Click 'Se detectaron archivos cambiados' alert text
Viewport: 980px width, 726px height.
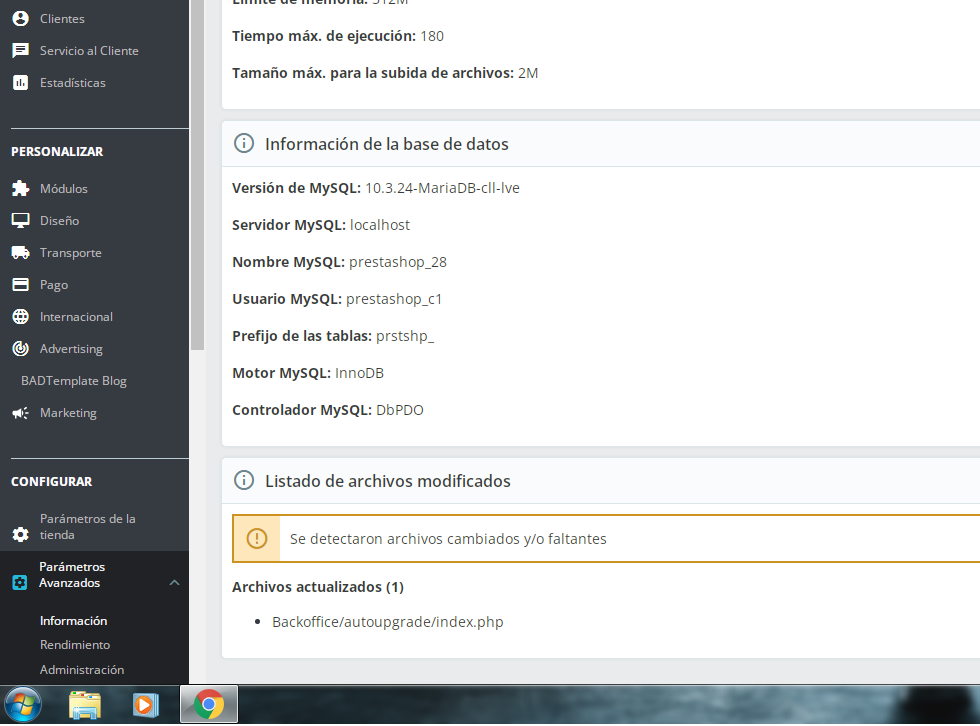pyautogui.click(x=448, y=539)
